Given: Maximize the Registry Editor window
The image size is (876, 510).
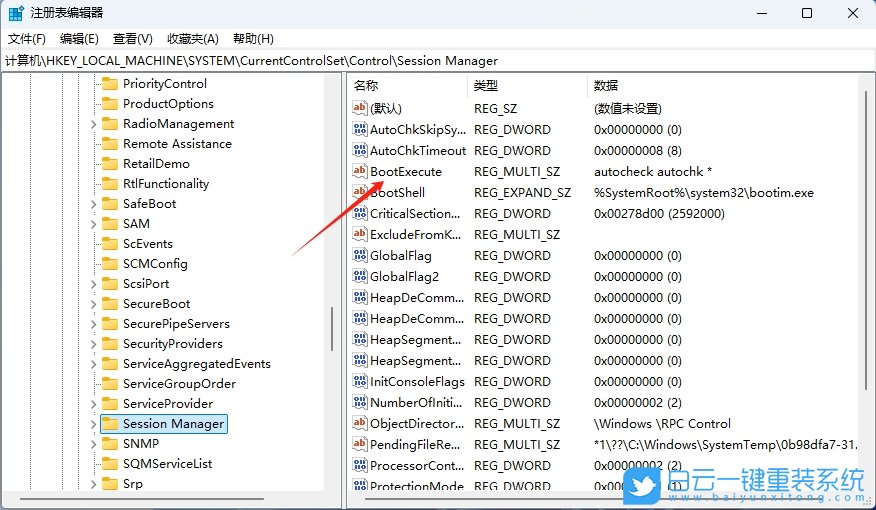Looking at the screenshot, I should 807,13.
